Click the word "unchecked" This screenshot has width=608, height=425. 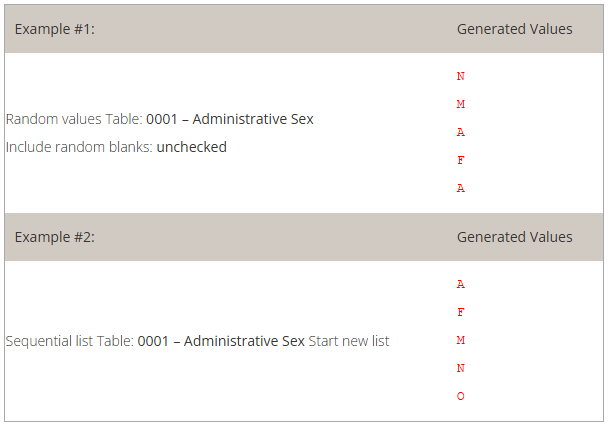pos(192,147)
